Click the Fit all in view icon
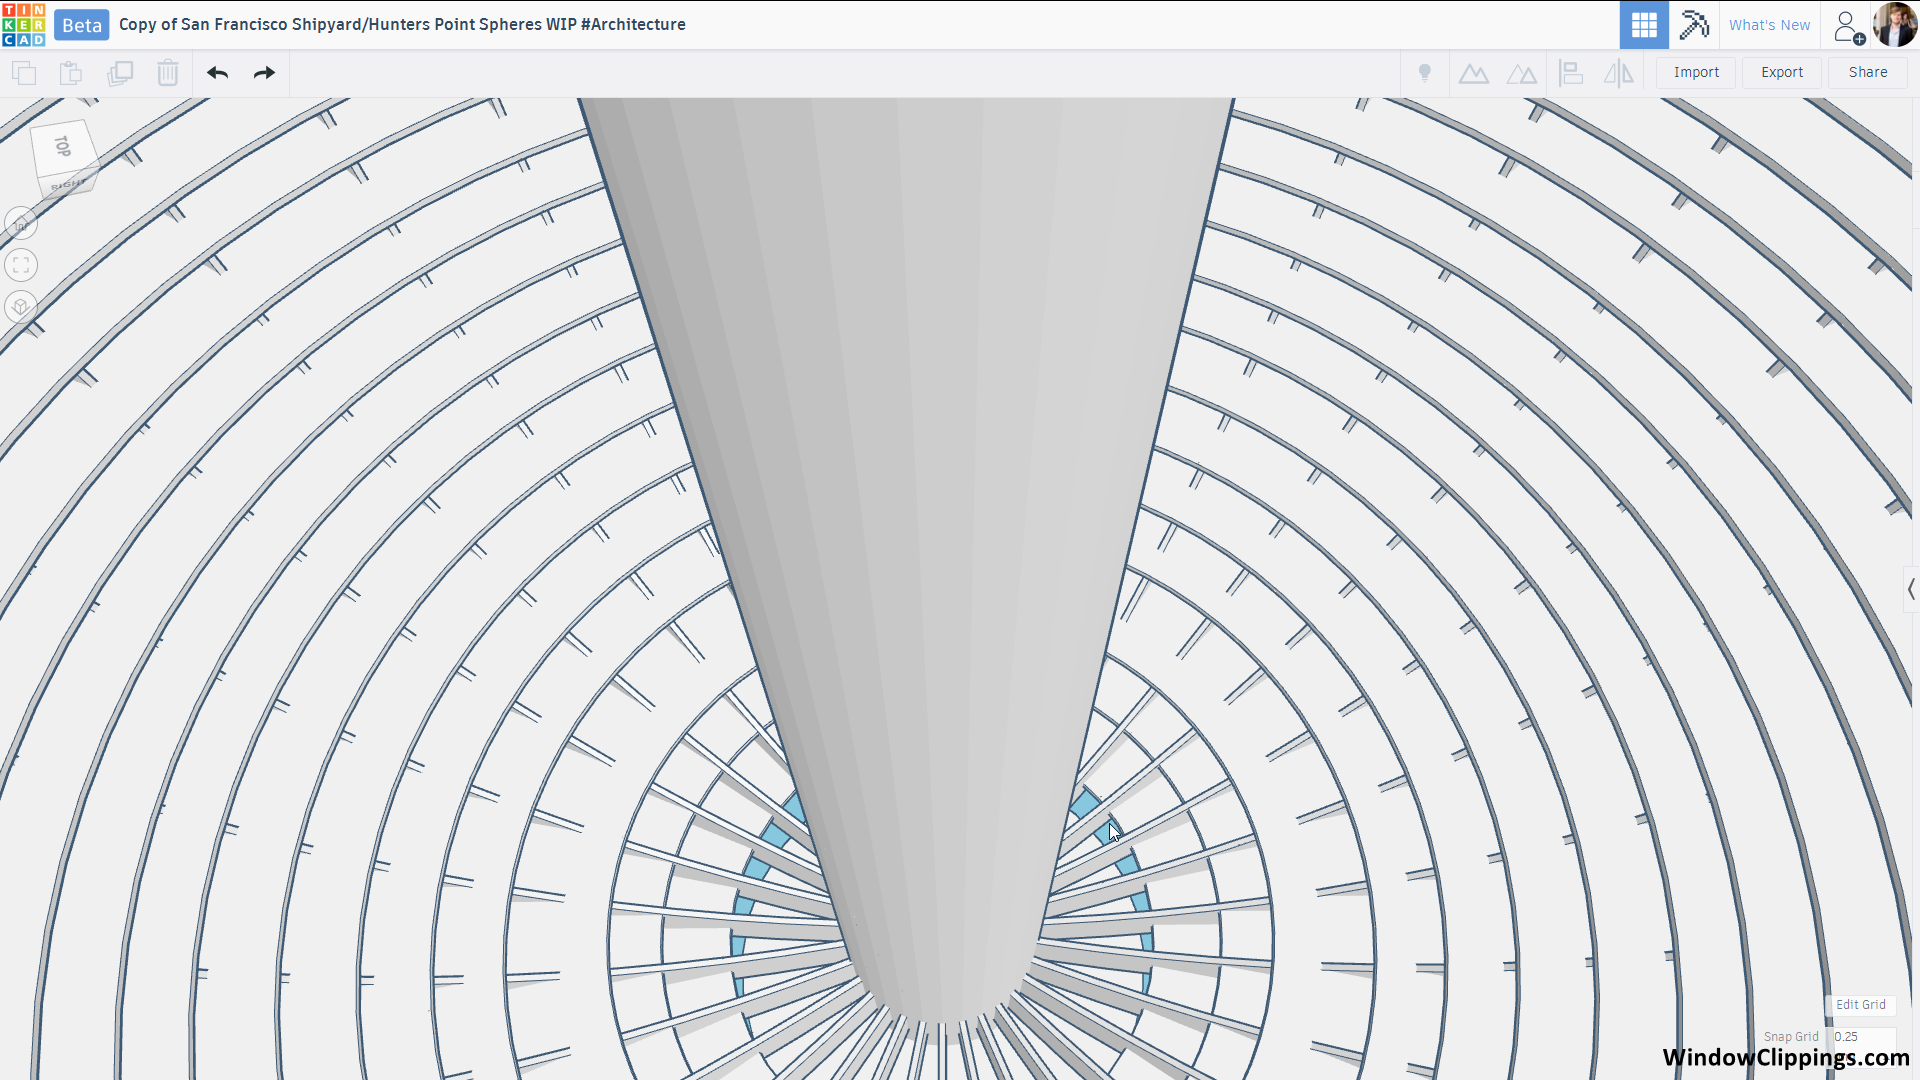 point(21,265)
